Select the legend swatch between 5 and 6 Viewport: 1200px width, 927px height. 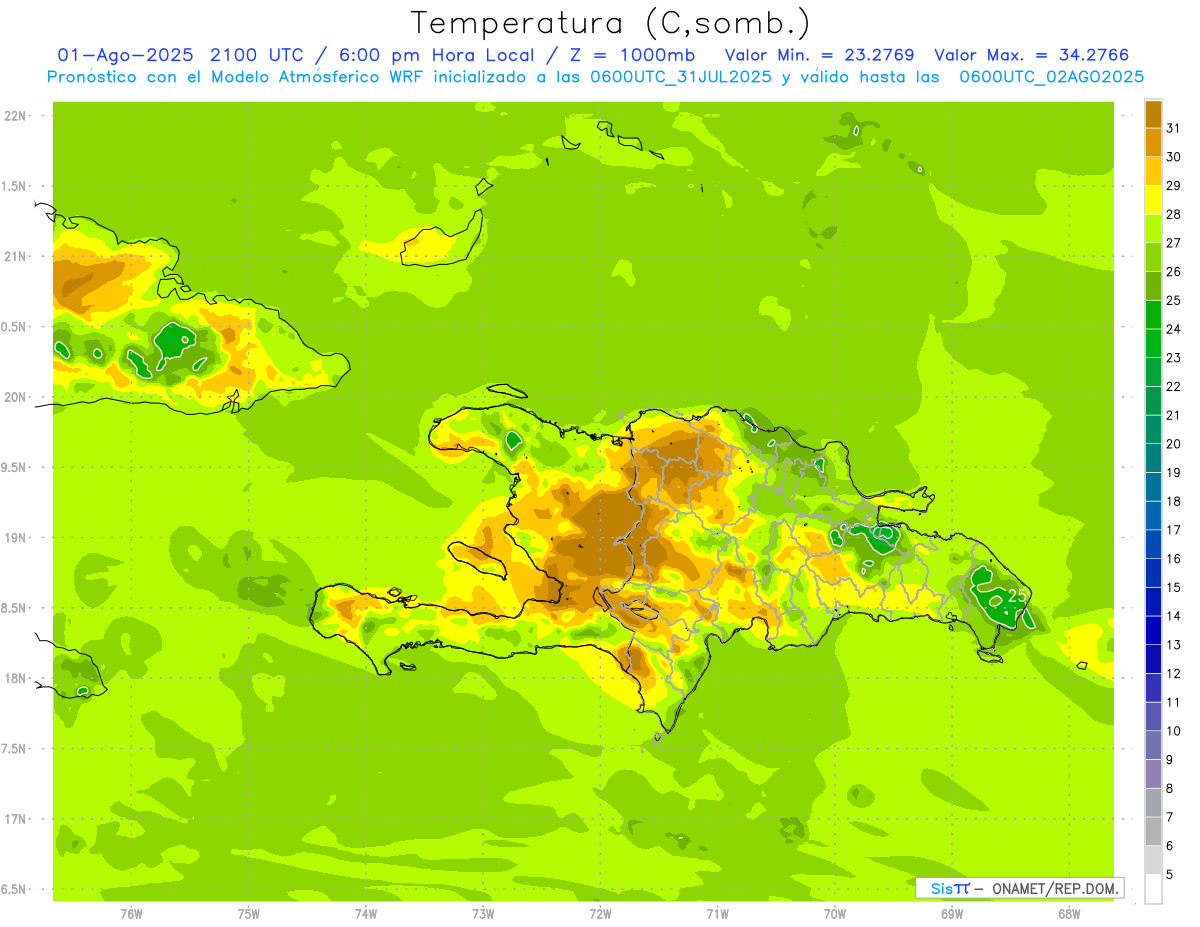point(1153,860)
